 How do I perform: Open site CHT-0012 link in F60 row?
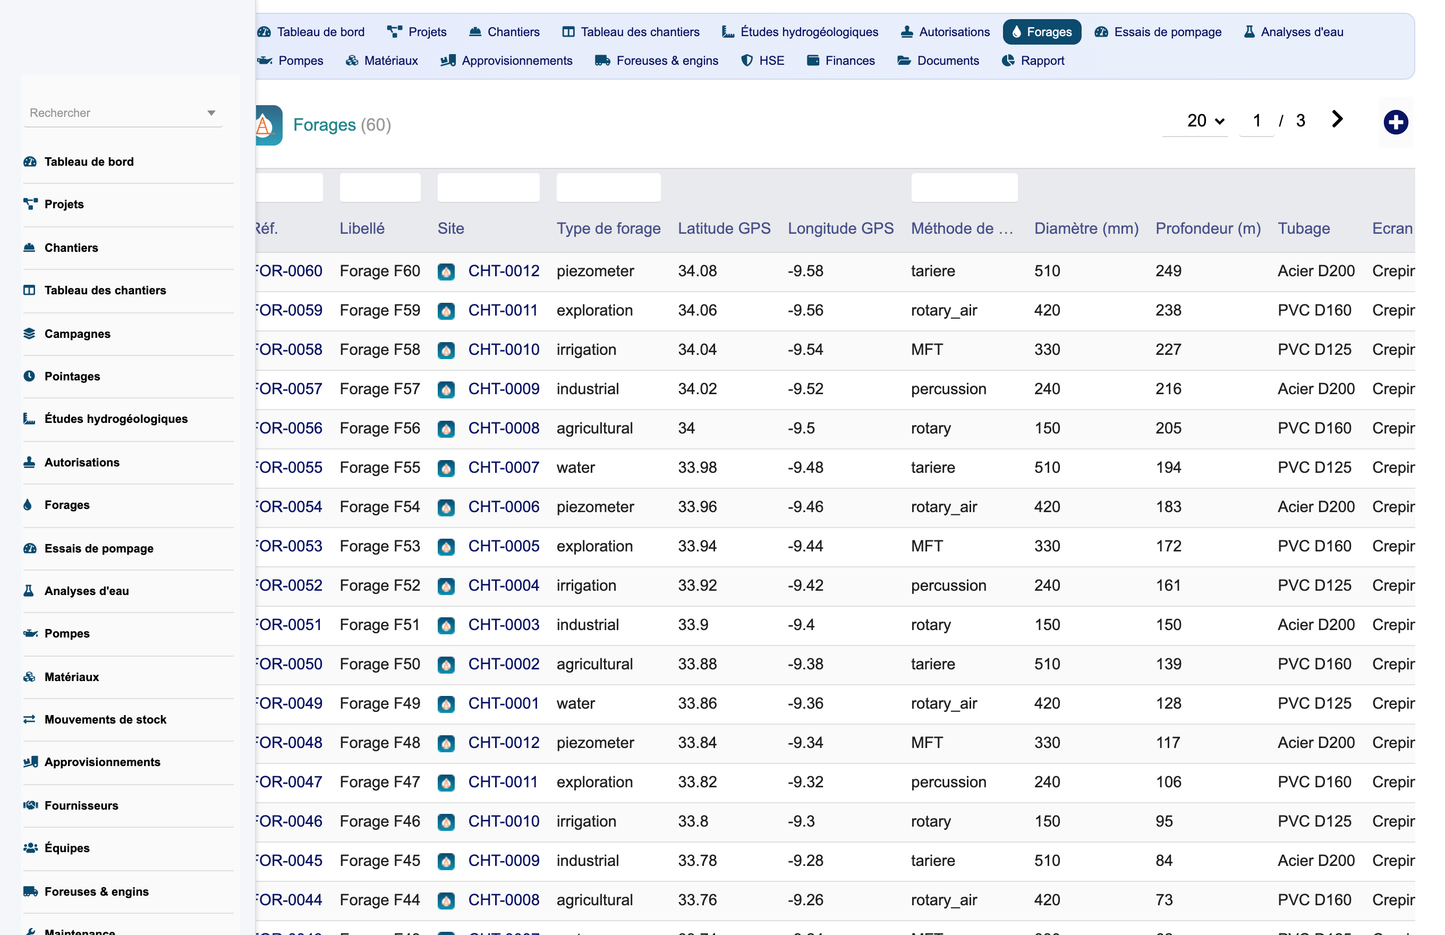(x=504, y=271)
